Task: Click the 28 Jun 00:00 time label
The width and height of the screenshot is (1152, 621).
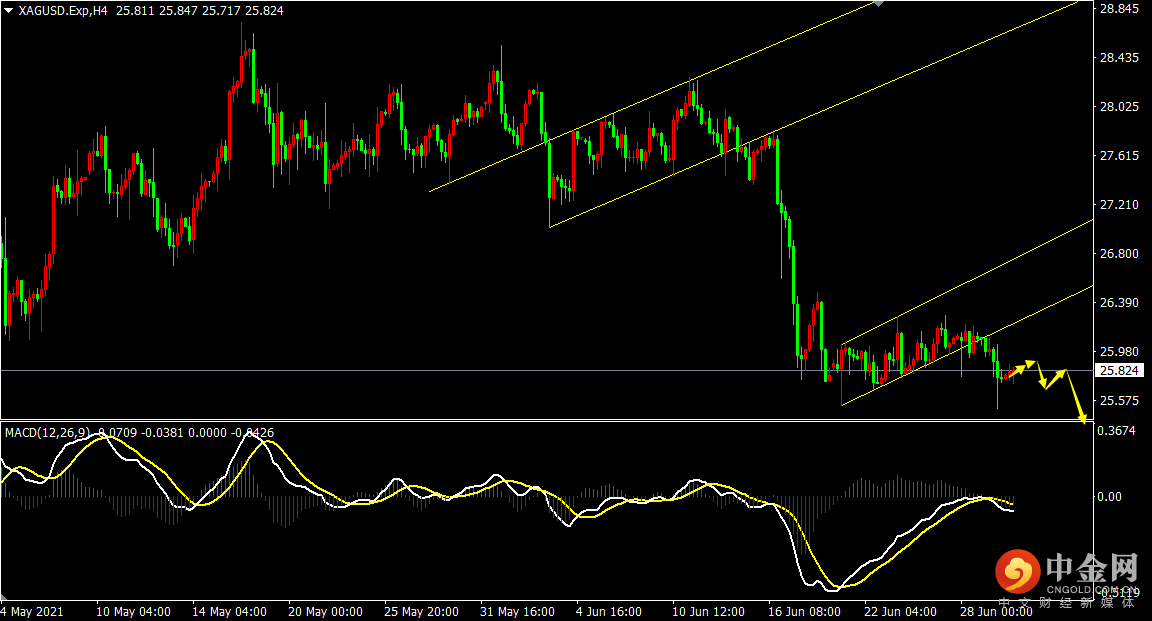Action: coord(996,611)
